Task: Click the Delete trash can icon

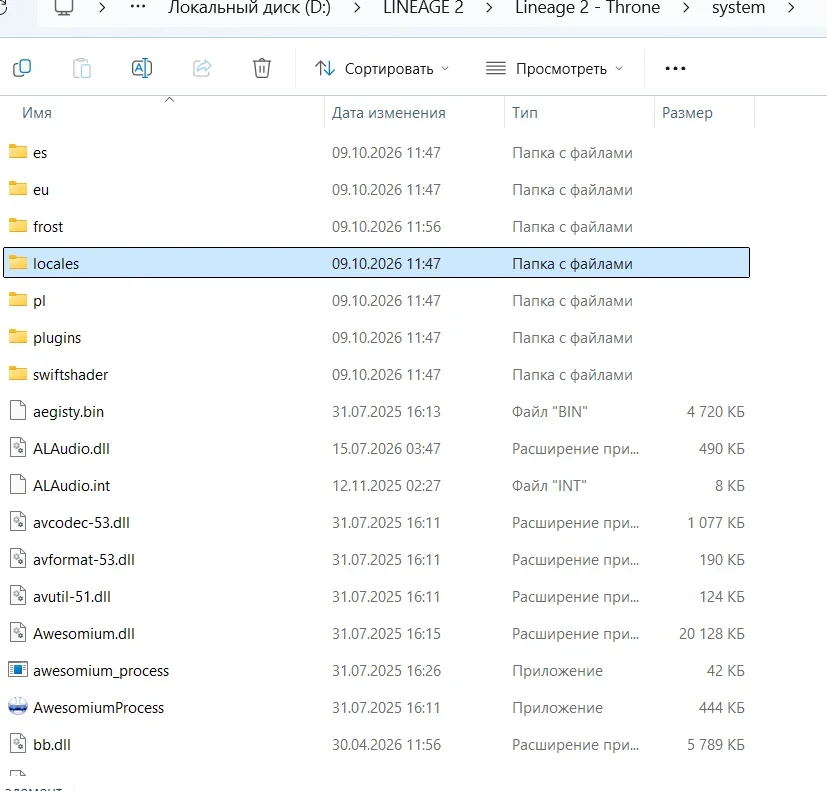Action: coord(262,68)
